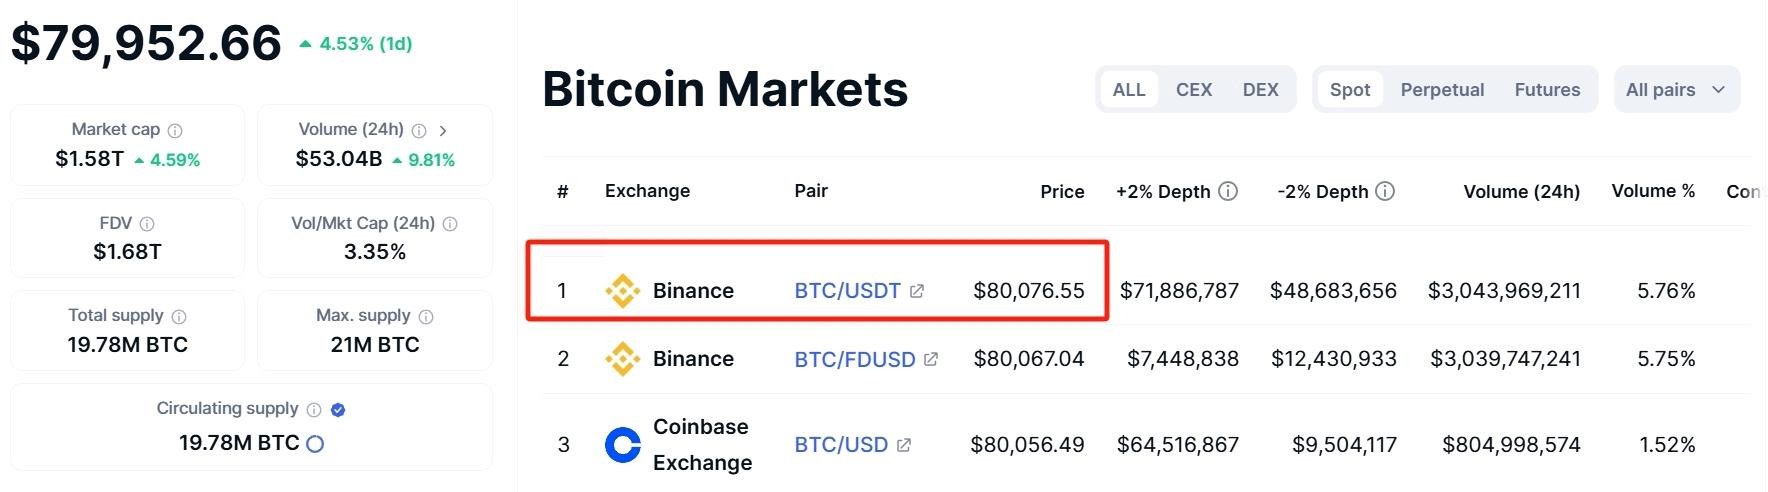Screen dimensions: 1768x492
Task: Open the All pairs dropdown
Action: 1677,90
